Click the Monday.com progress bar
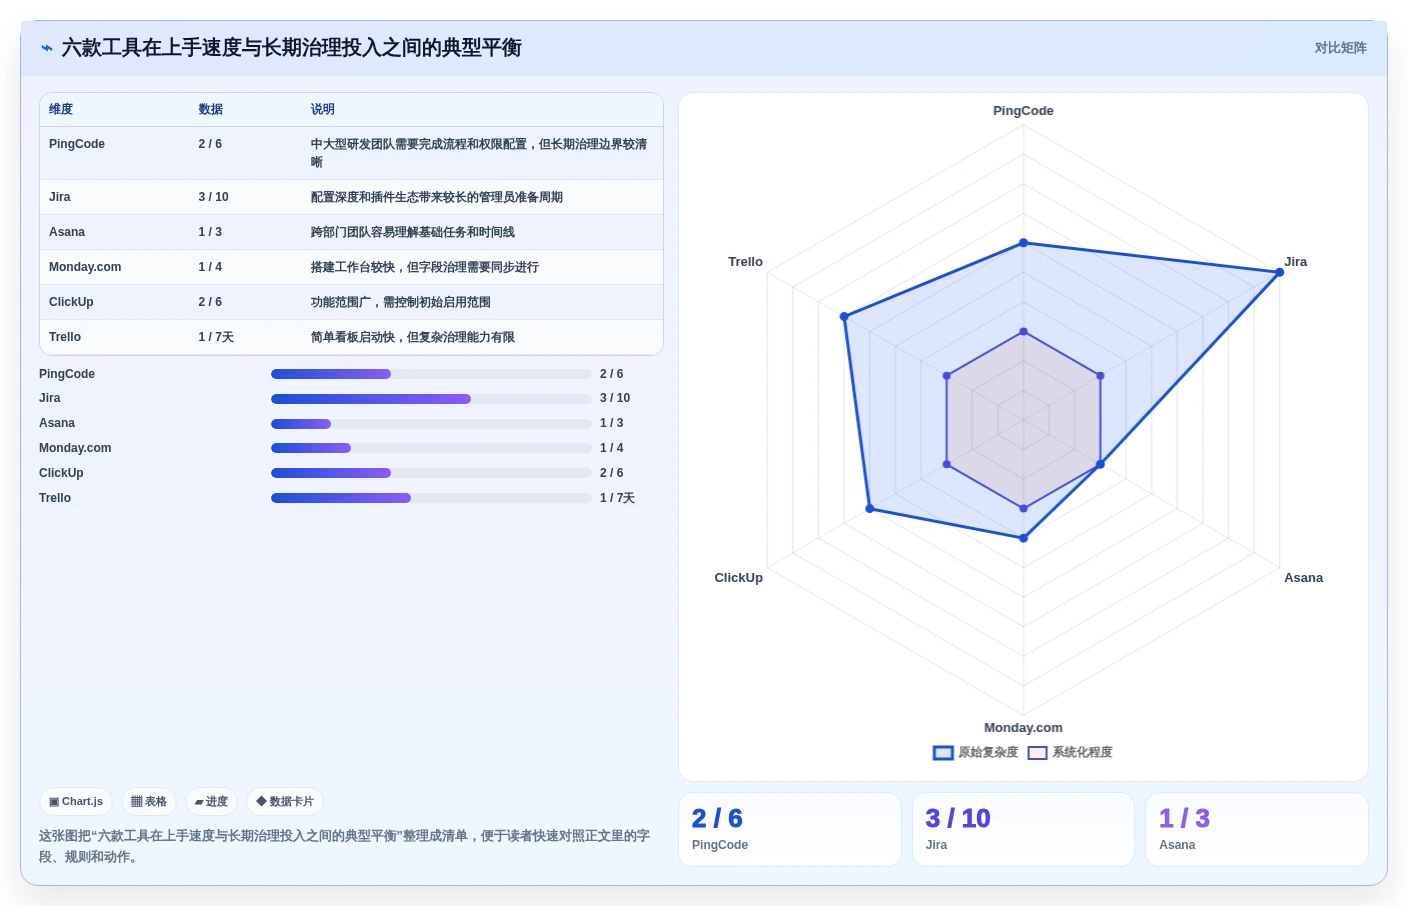 431,448
